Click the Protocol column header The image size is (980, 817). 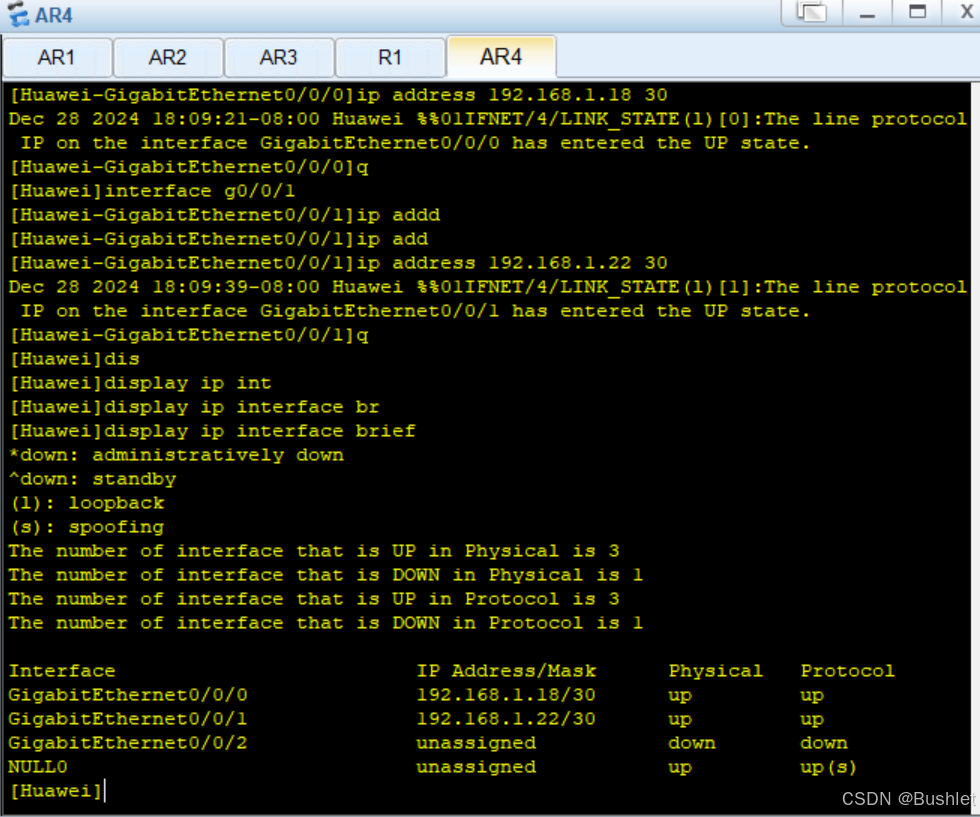(848, 671)
